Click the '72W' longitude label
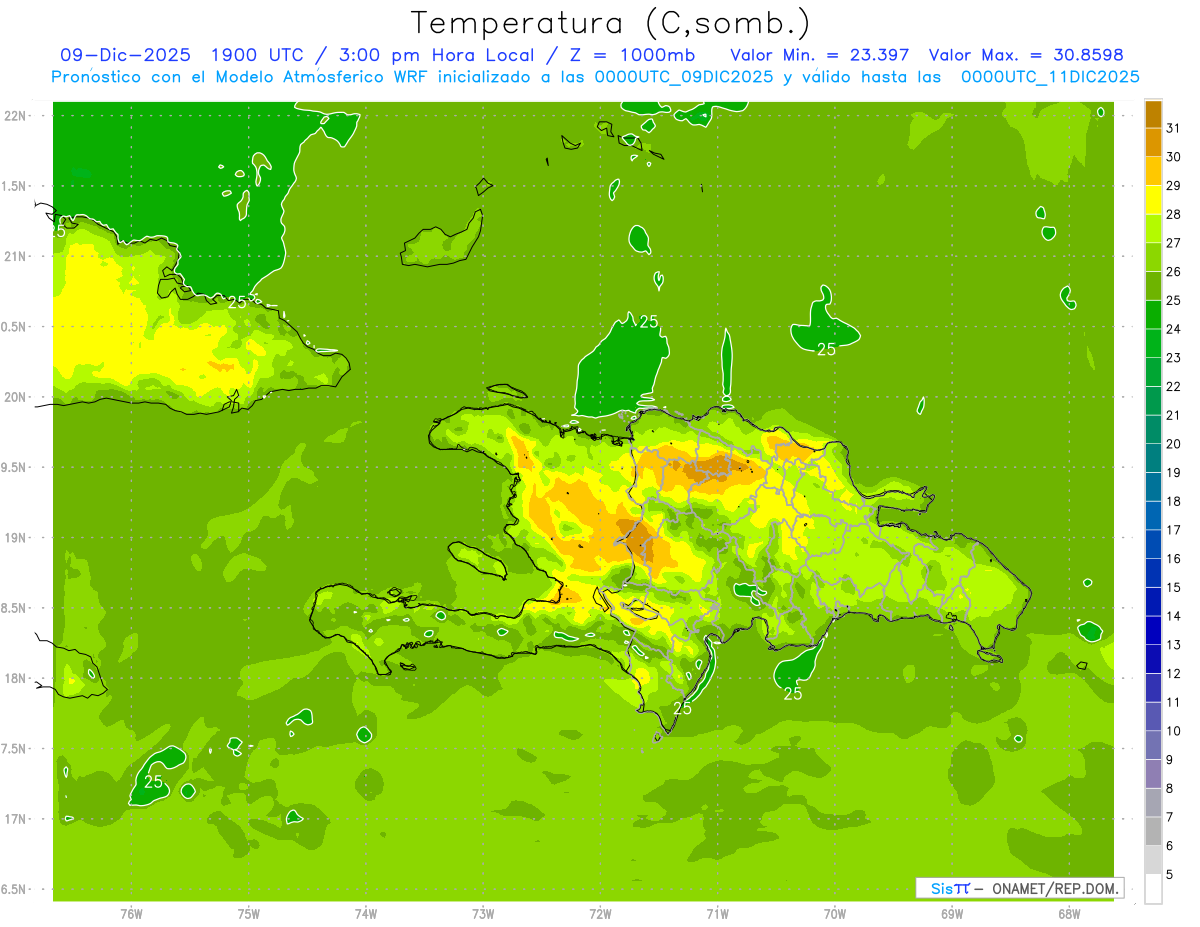This screenshot has height=927, width=1200. (x=600, y=913)
